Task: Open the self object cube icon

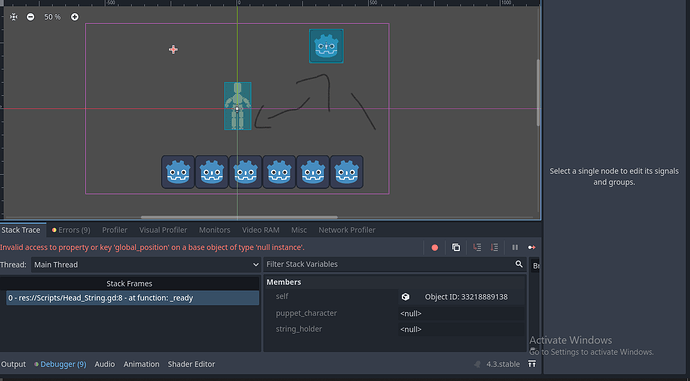Action: 405,297
